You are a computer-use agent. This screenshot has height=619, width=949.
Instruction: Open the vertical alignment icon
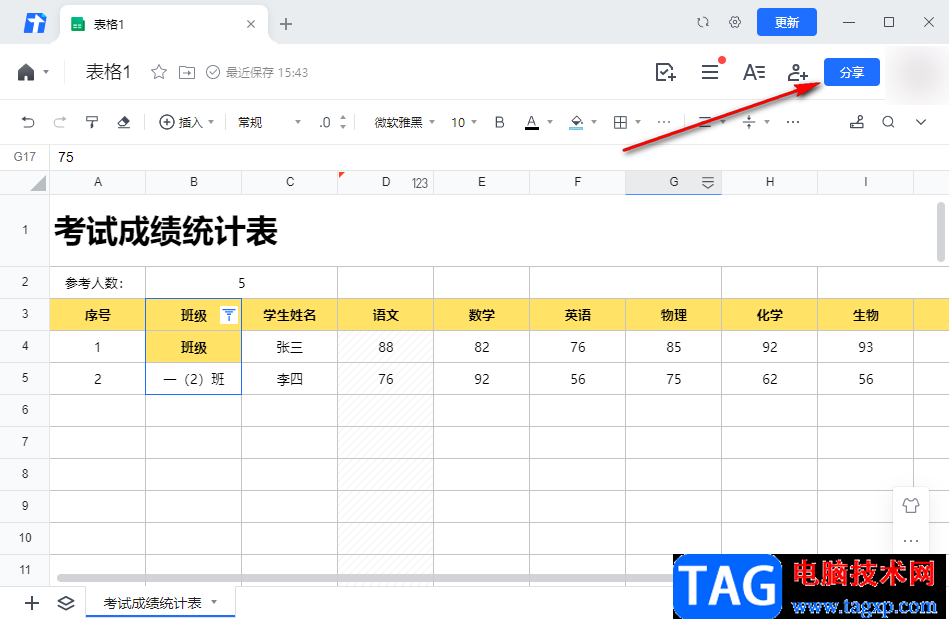point(749,122)
